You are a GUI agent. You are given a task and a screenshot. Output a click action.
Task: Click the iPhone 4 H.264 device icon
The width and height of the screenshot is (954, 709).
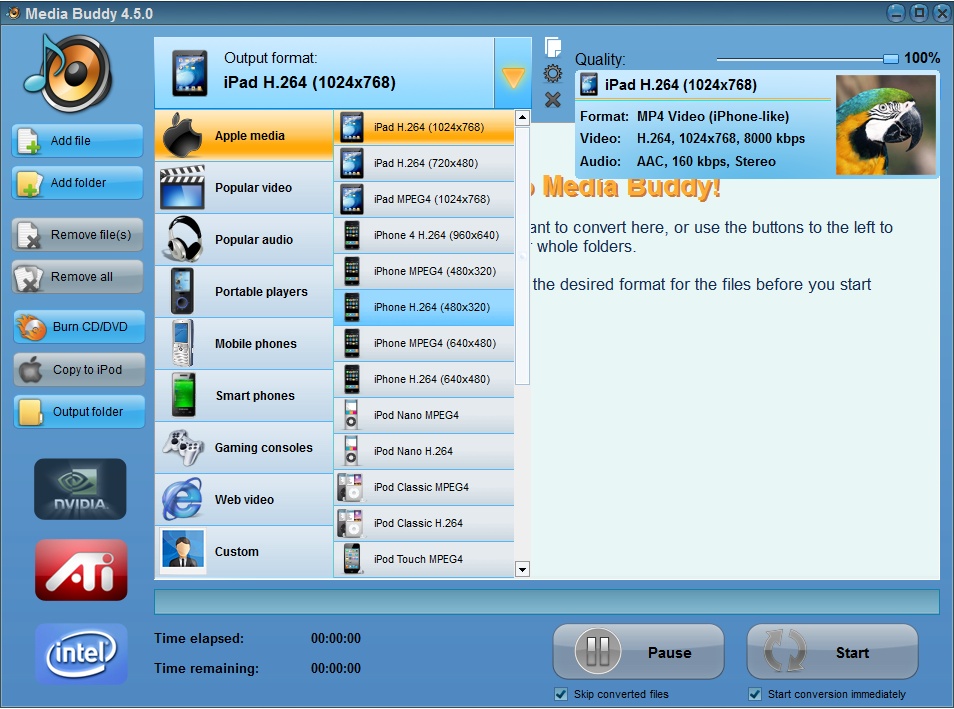352,235
